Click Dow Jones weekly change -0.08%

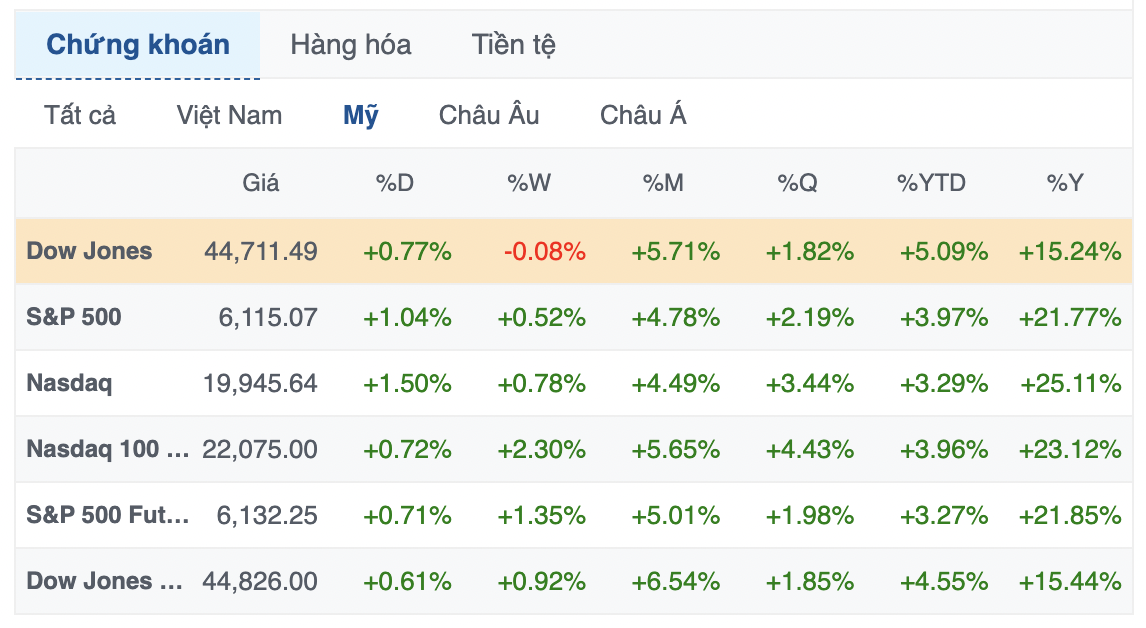click(x=544, y=251)
